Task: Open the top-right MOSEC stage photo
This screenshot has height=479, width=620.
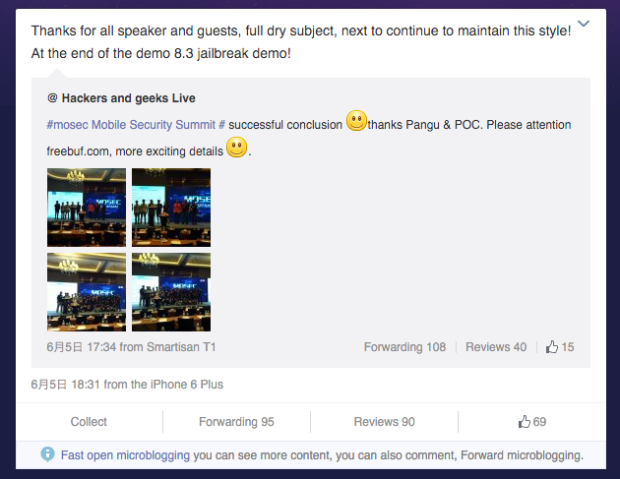Action: [171, 207]
